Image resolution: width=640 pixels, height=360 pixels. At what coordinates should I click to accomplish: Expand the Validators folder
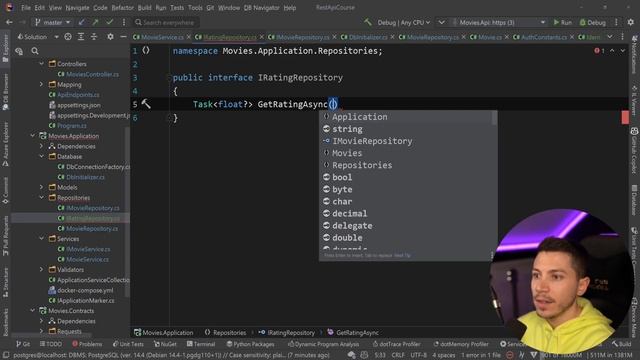click(42, 269)
